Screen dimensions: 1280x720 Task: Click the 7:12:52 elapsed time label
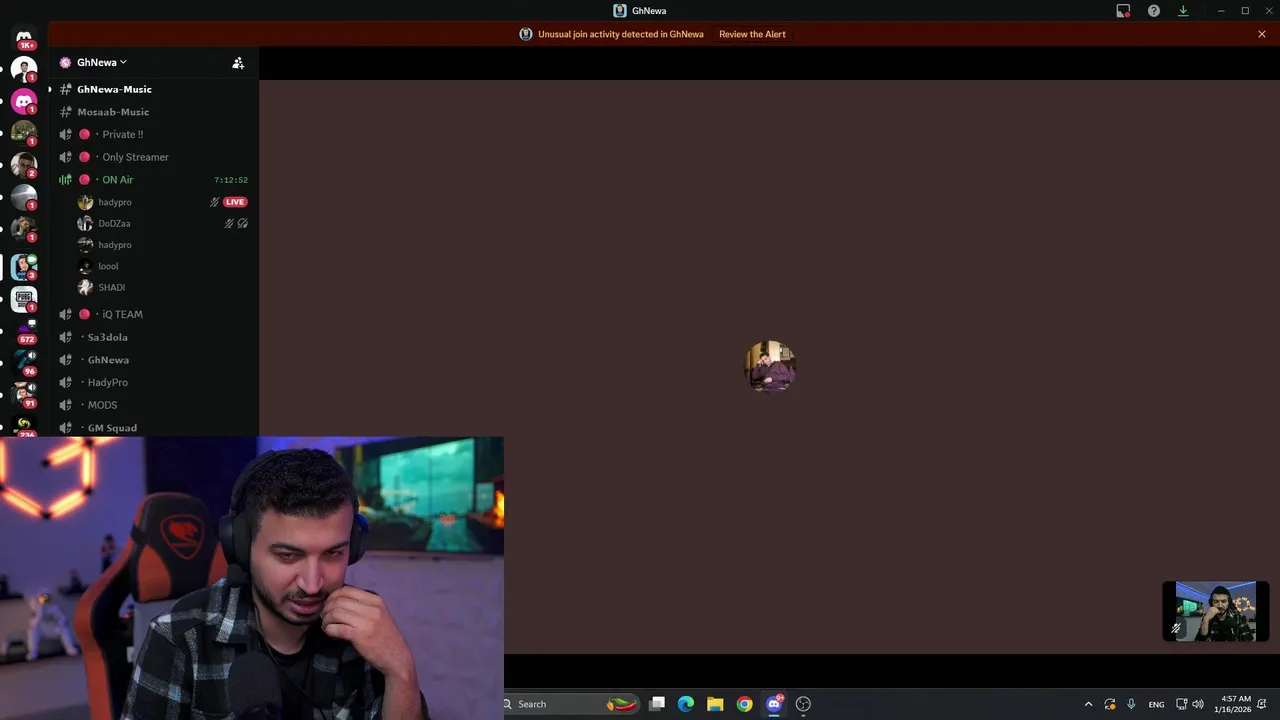pos(231,180)
